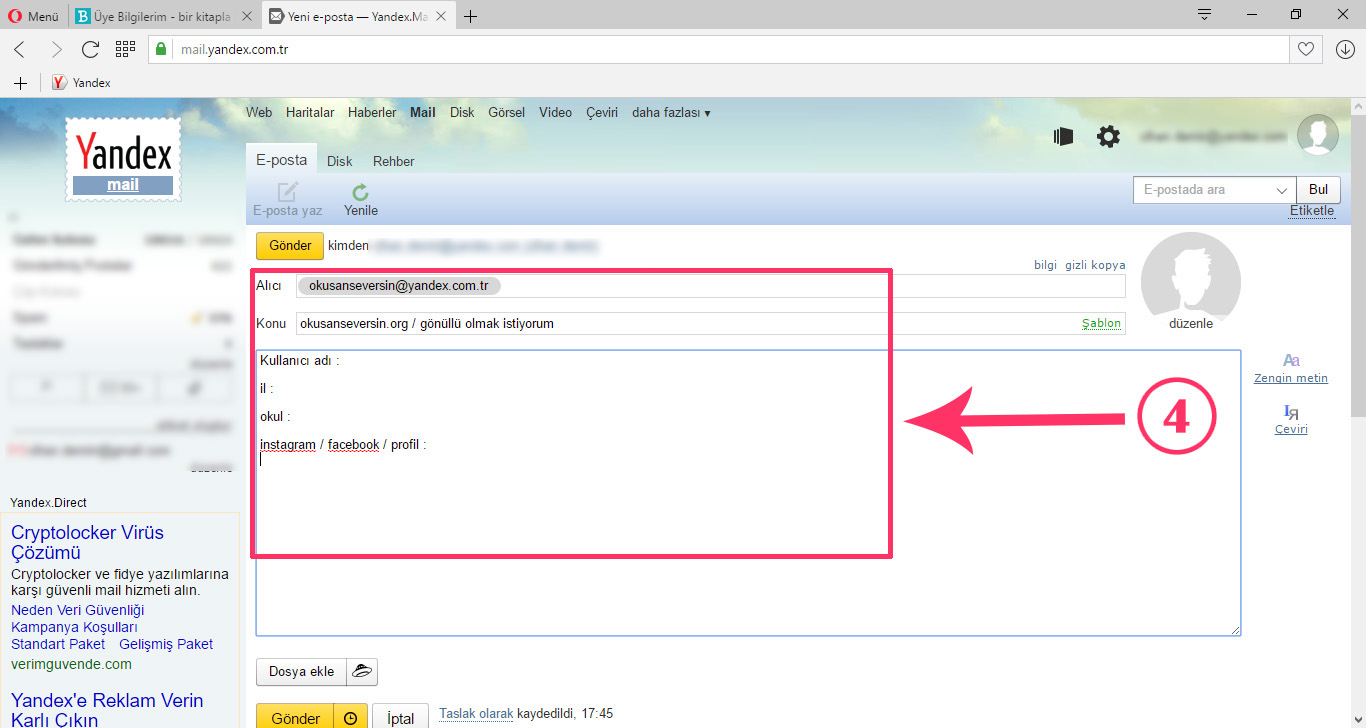The height and width of the screenshot is (728, 1366).
Task: Attach file from Yandex Disk icon
Action: pyautogui.click(x=362, y=672)
